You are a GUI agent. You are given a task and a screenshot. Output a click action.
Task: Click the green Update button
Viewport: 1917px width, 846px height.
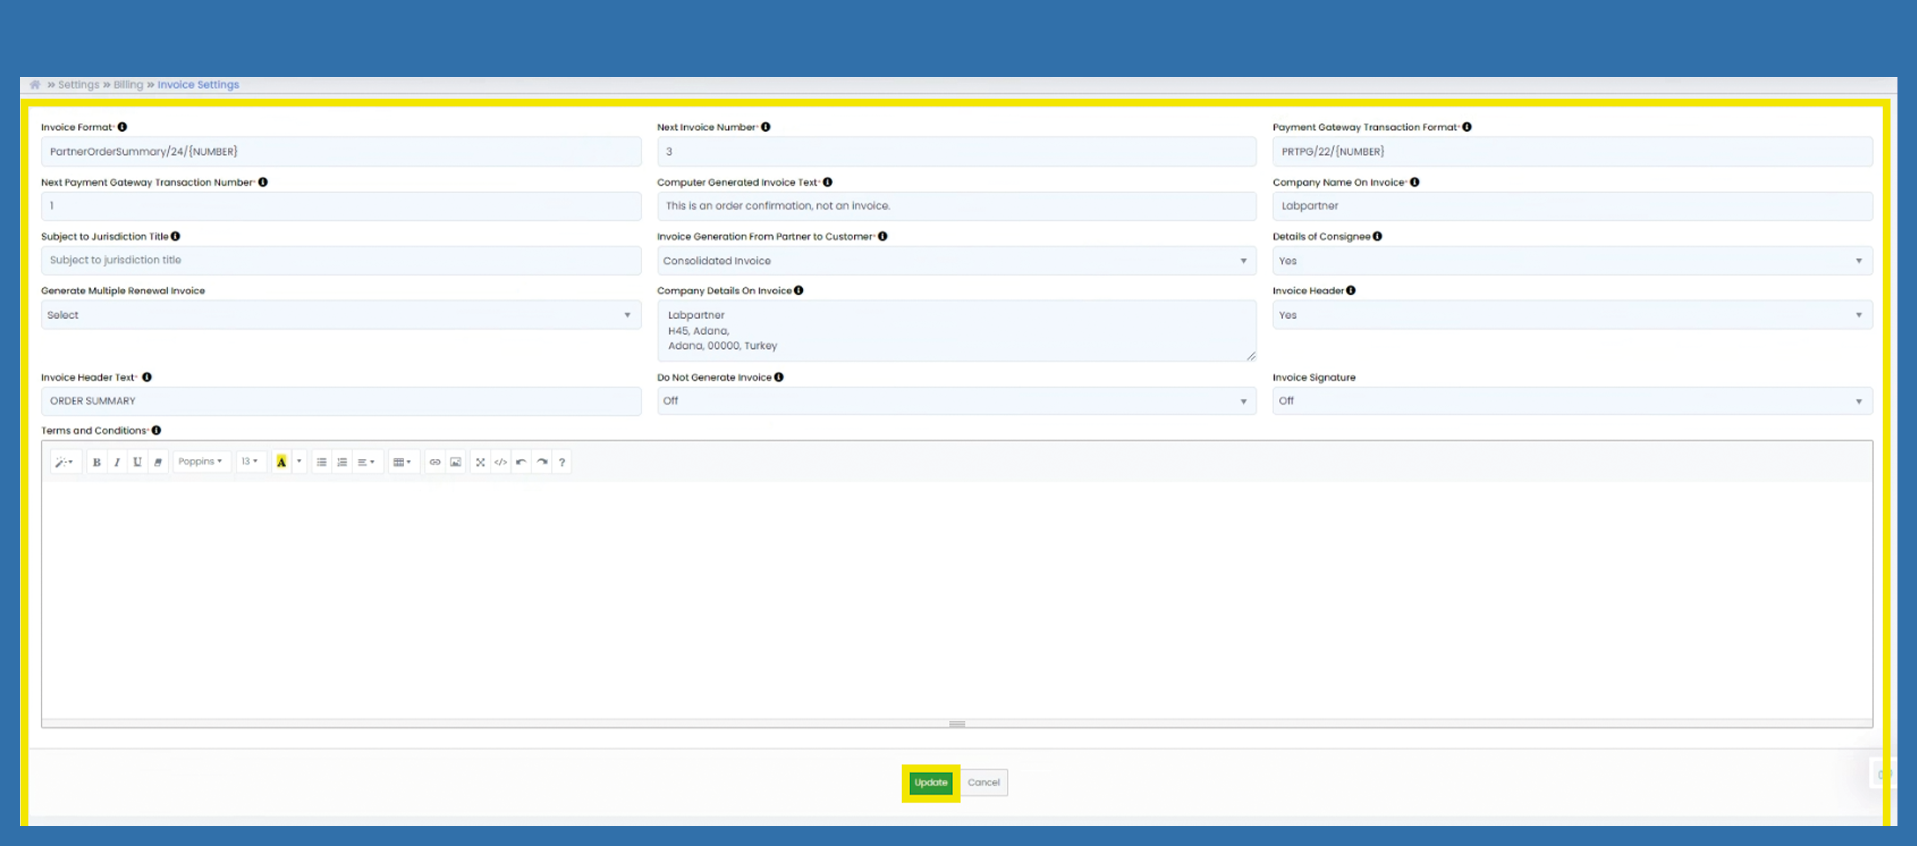point(930,783)
